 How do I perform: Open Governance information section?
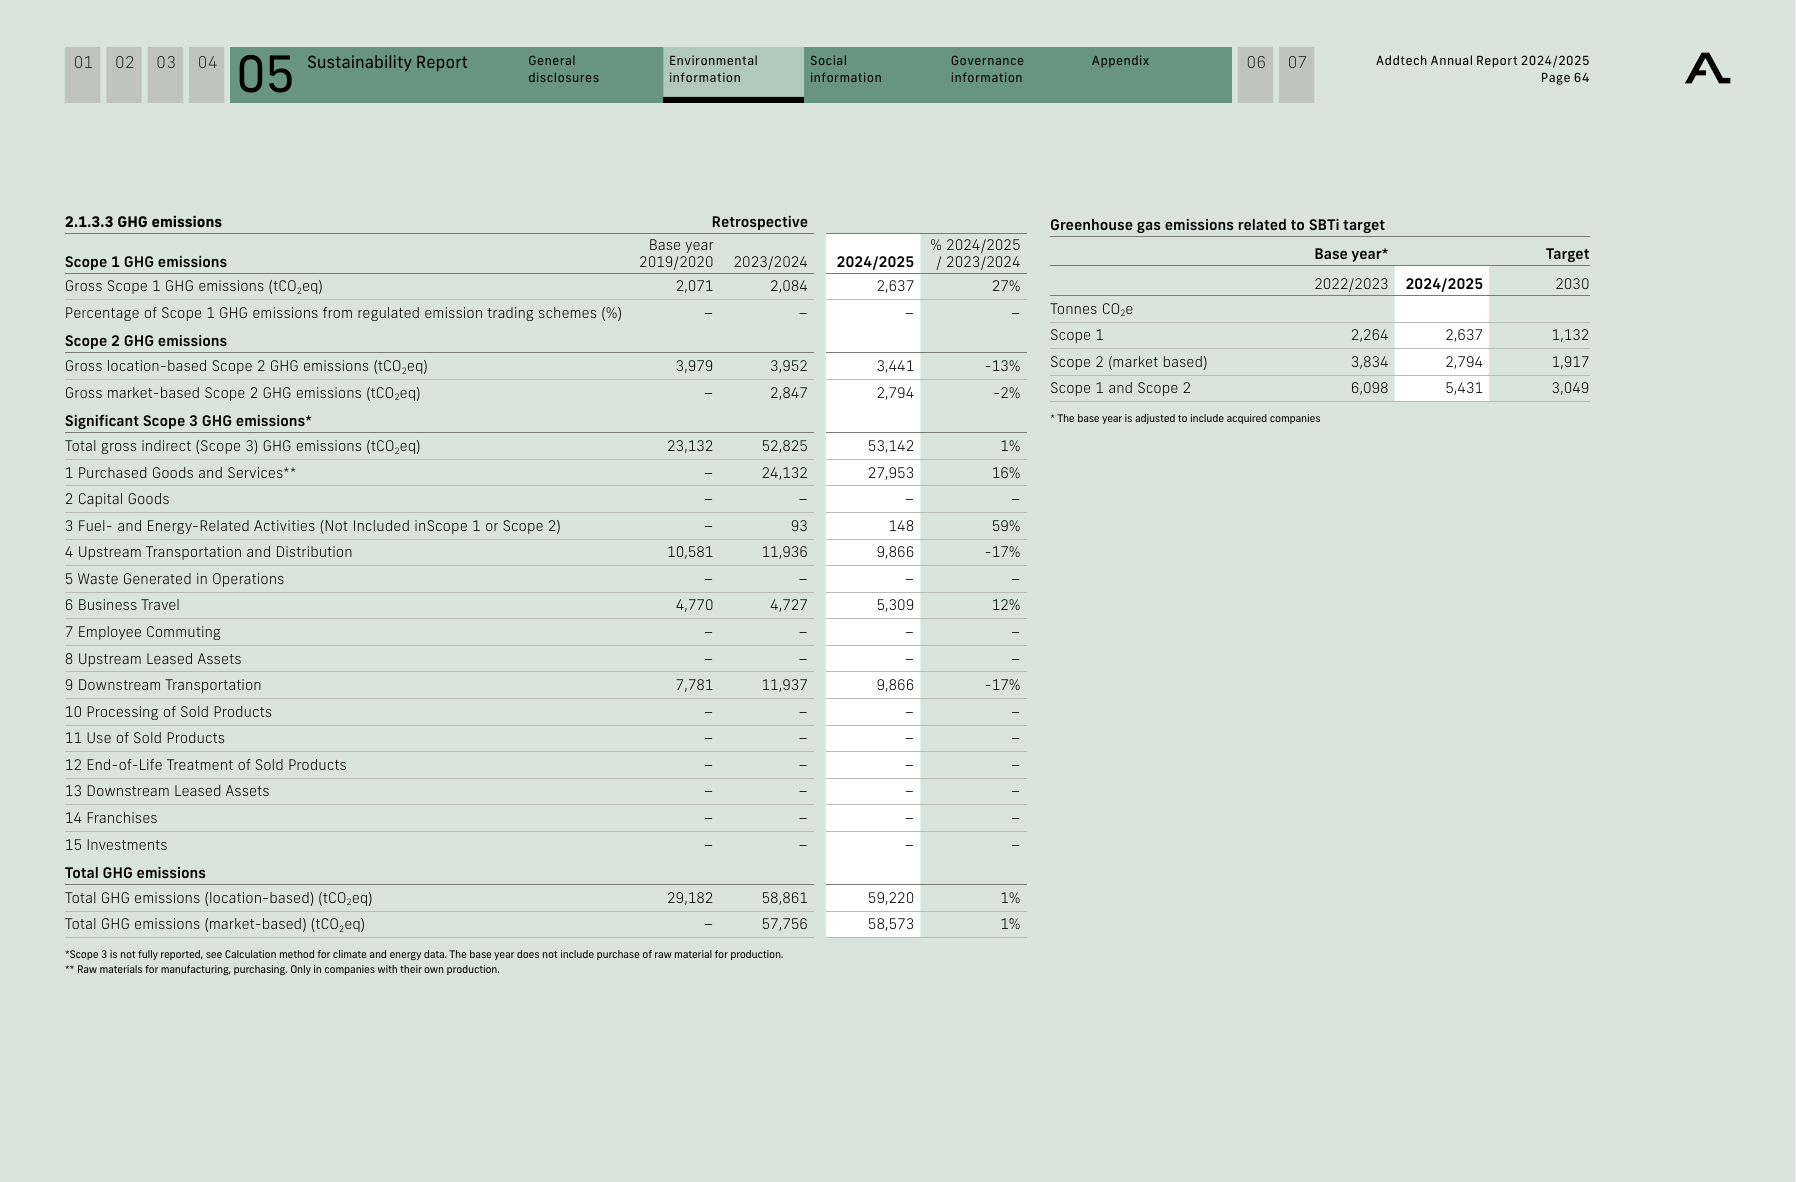(987, 69)
